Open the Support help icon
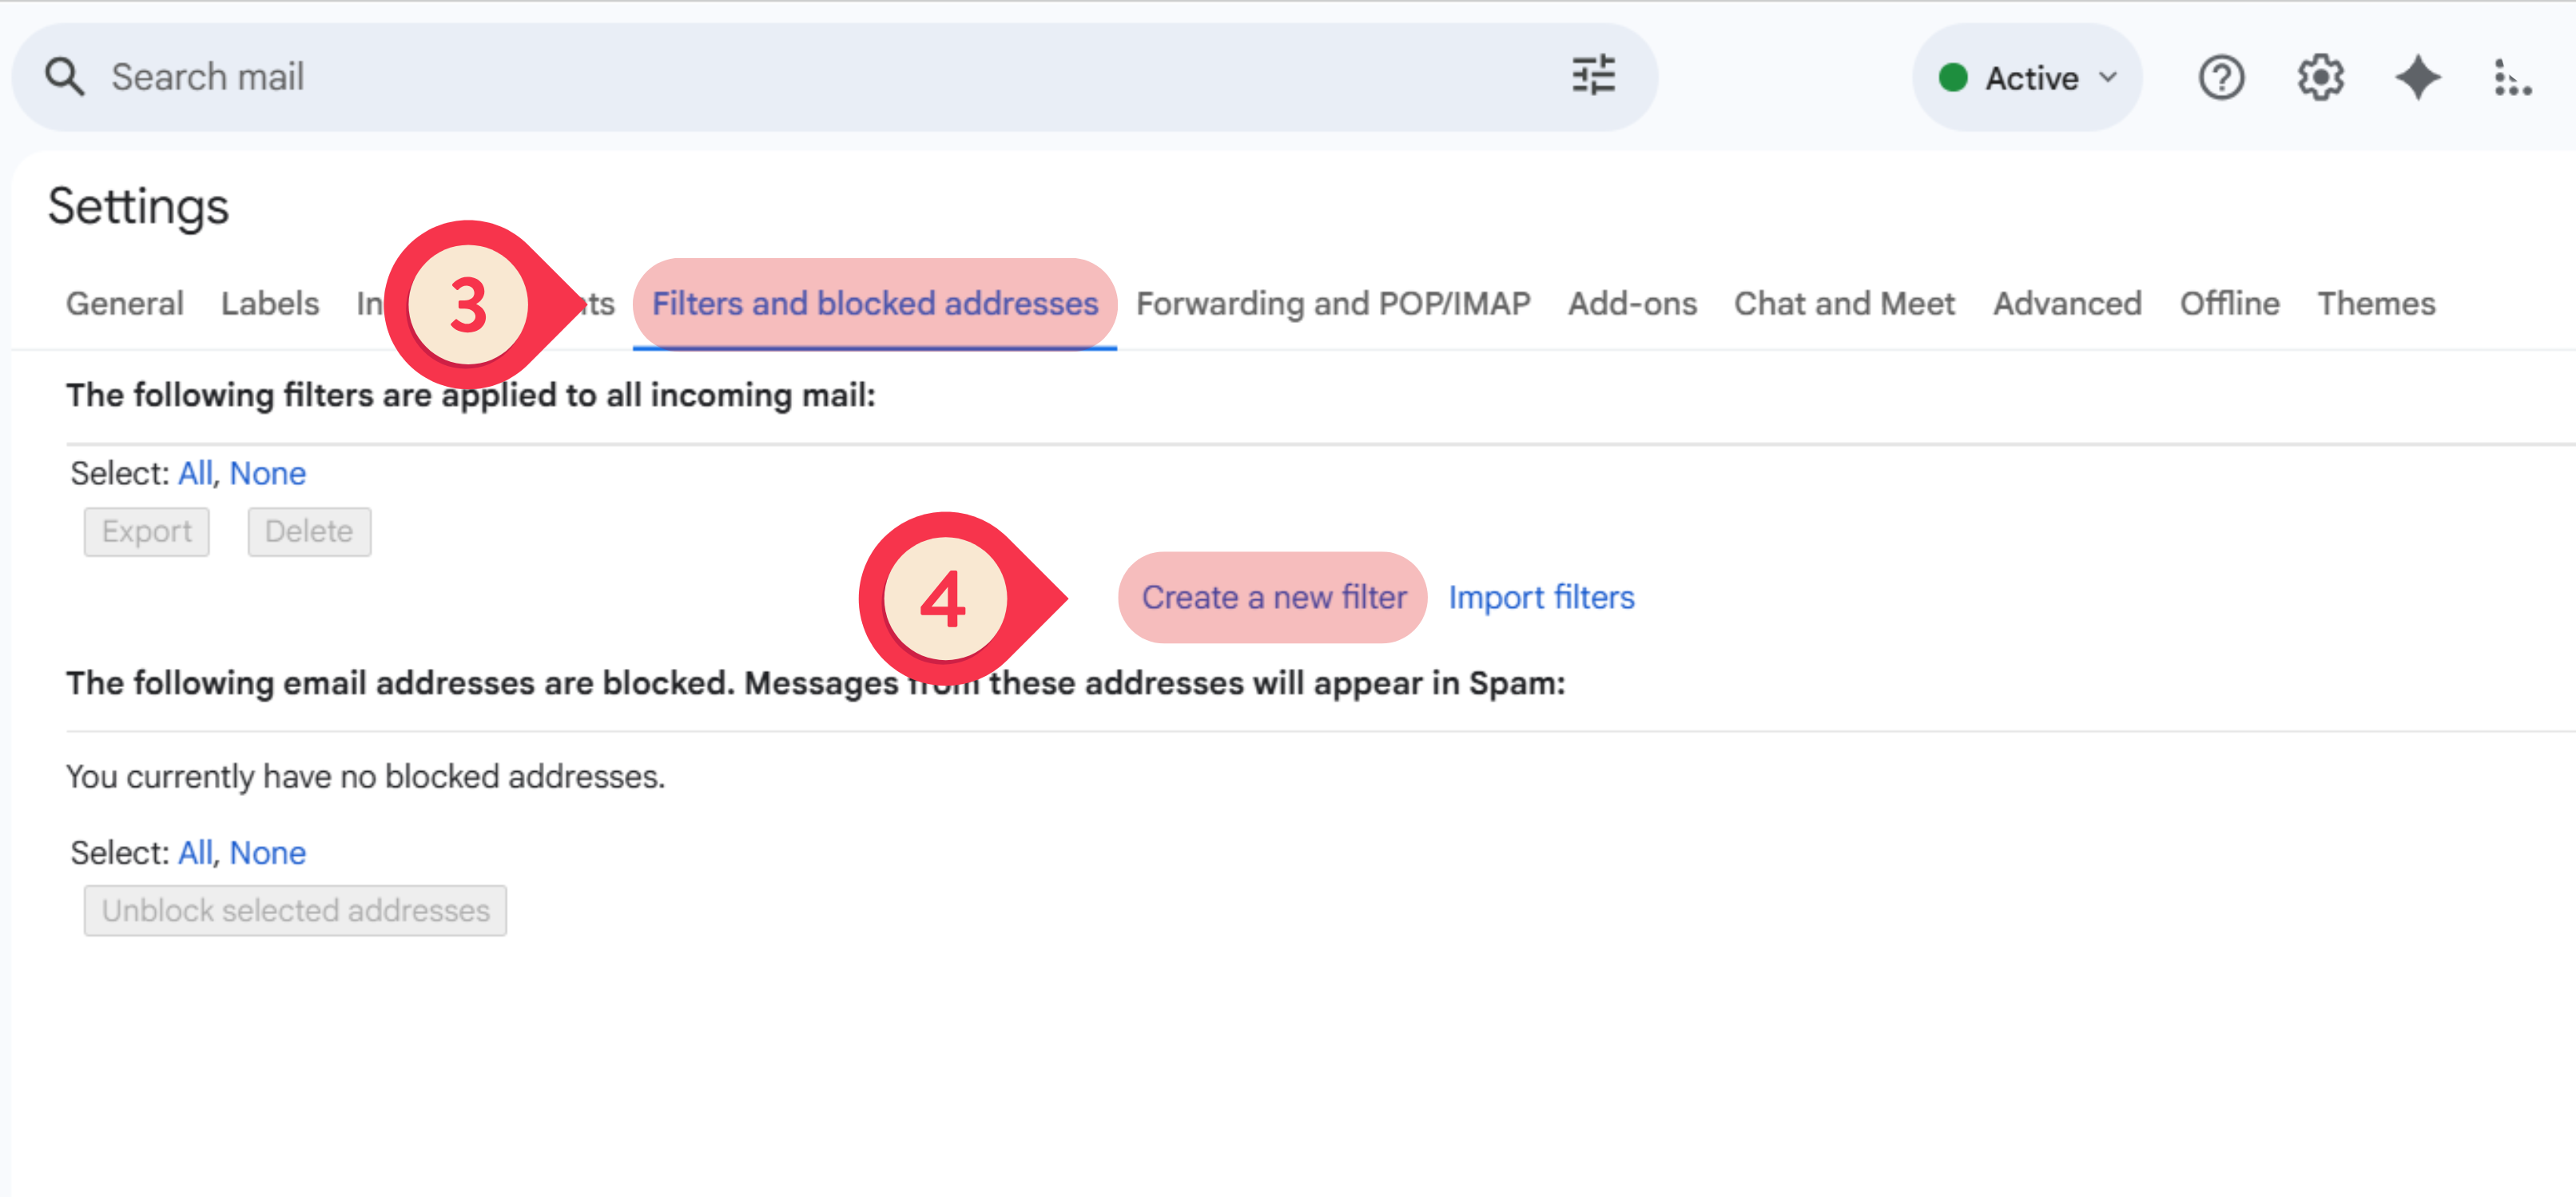The image size is (2576, 1197). (2221, 78)
